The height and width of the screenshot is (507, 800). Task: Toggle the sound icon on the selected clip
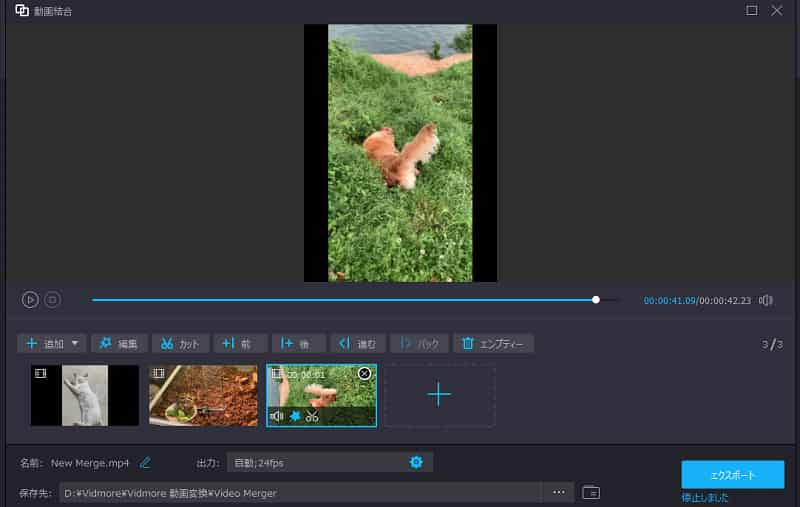[x=278, y=416]
